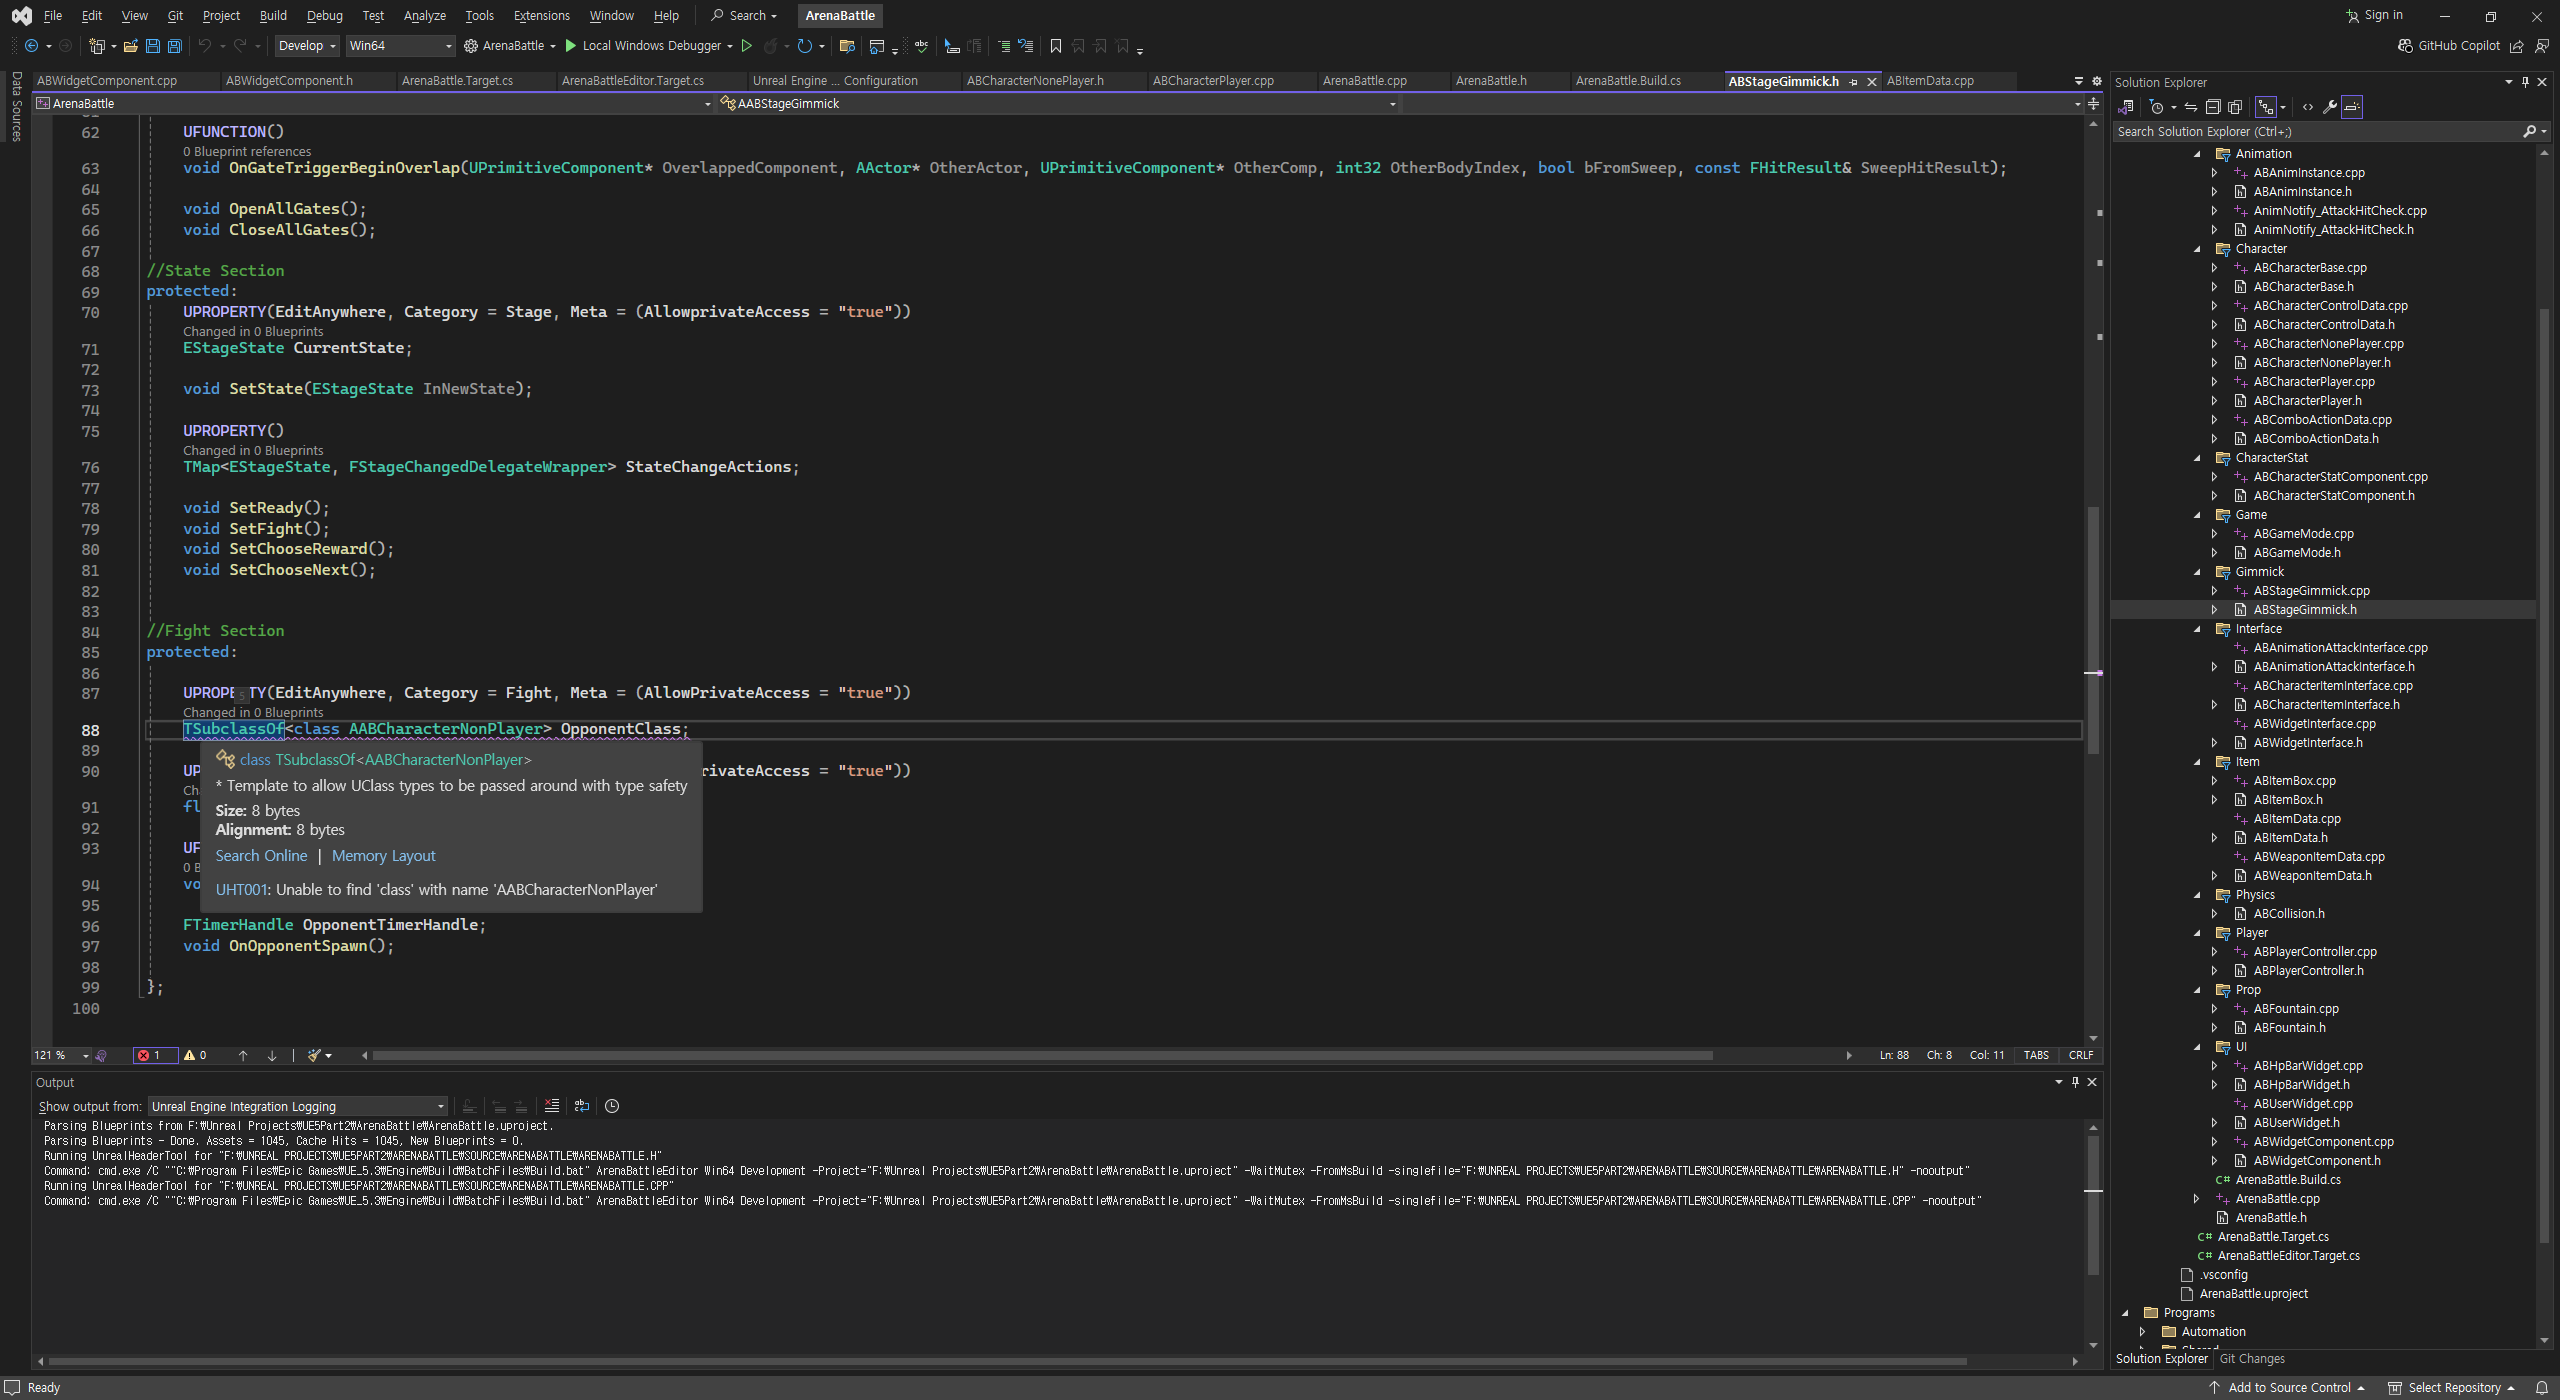Open Pending Changes Filter clock icon
The width and height of the screenshot is (2560, 1400).
pos(2157,107)
